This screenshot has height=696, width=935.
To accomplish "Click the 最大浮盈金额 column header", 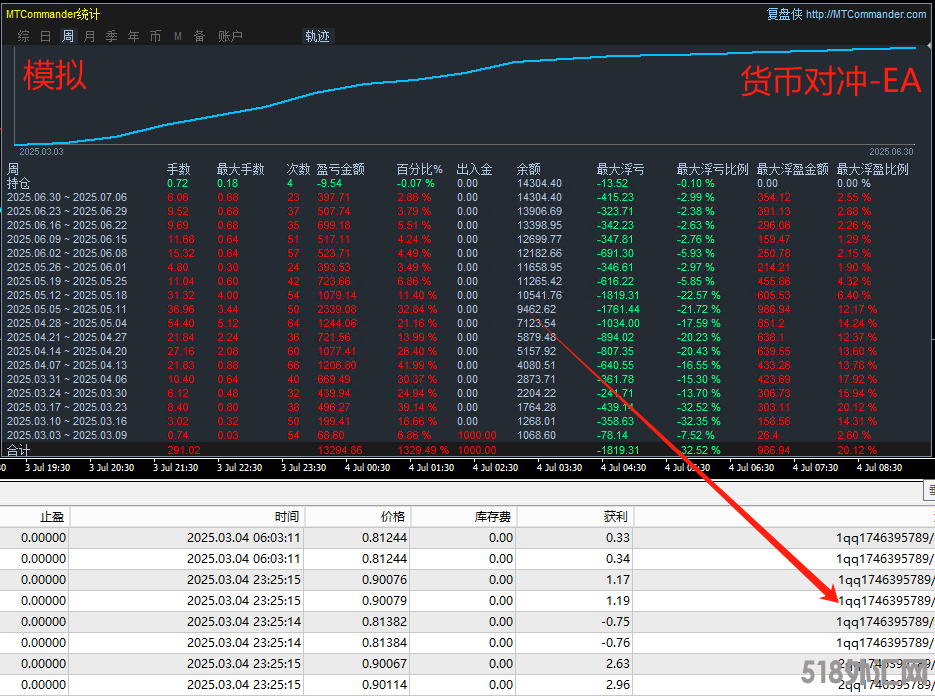I will point(792,169).
